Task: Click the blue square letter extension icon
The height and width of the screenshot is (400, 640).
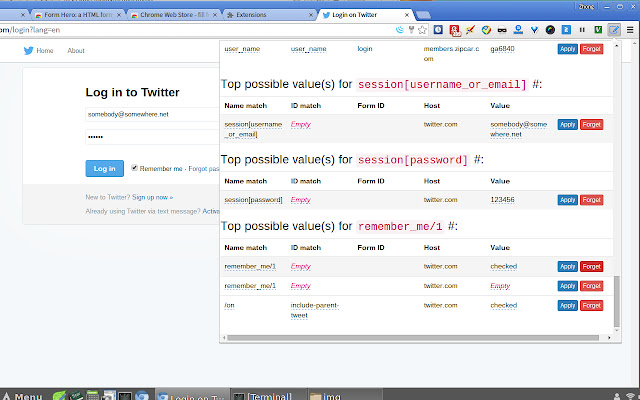Action: coord(566,29)
